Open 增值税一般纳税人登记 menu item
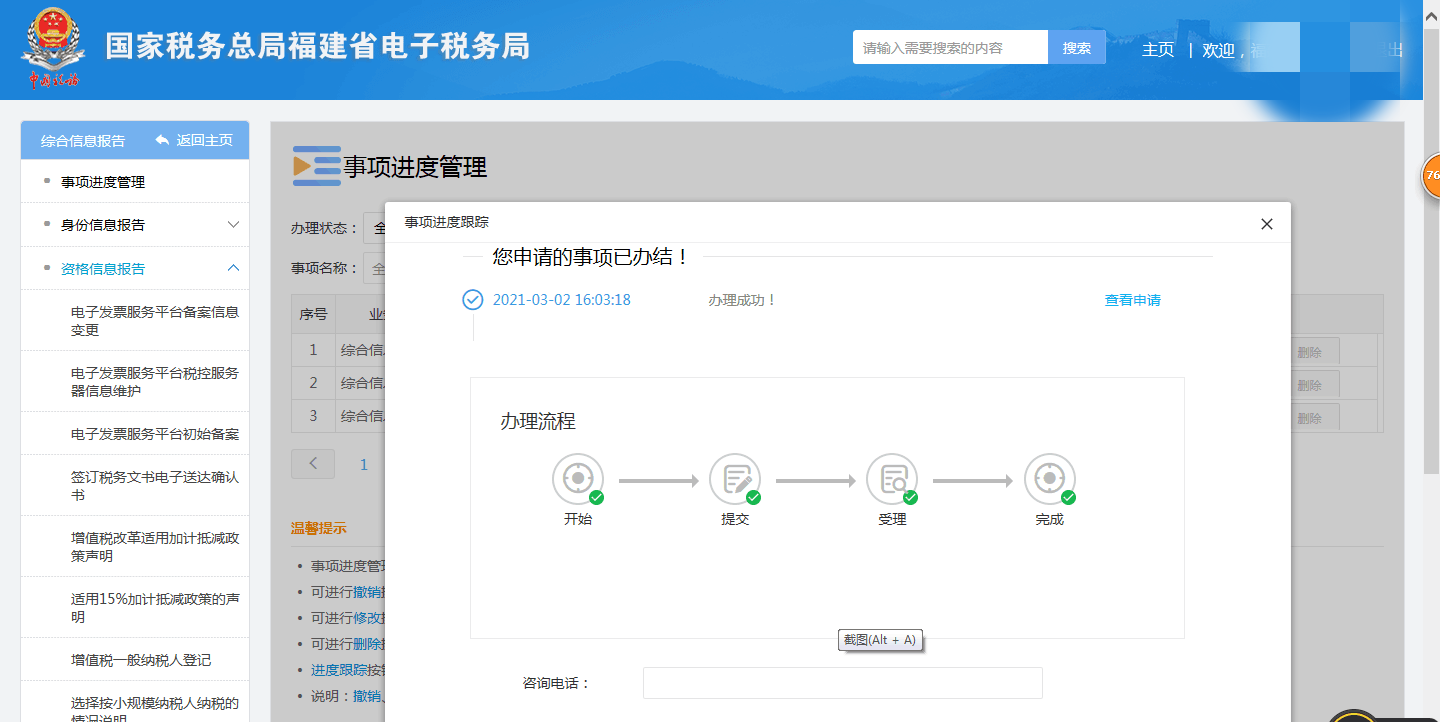 pos(141,660)
